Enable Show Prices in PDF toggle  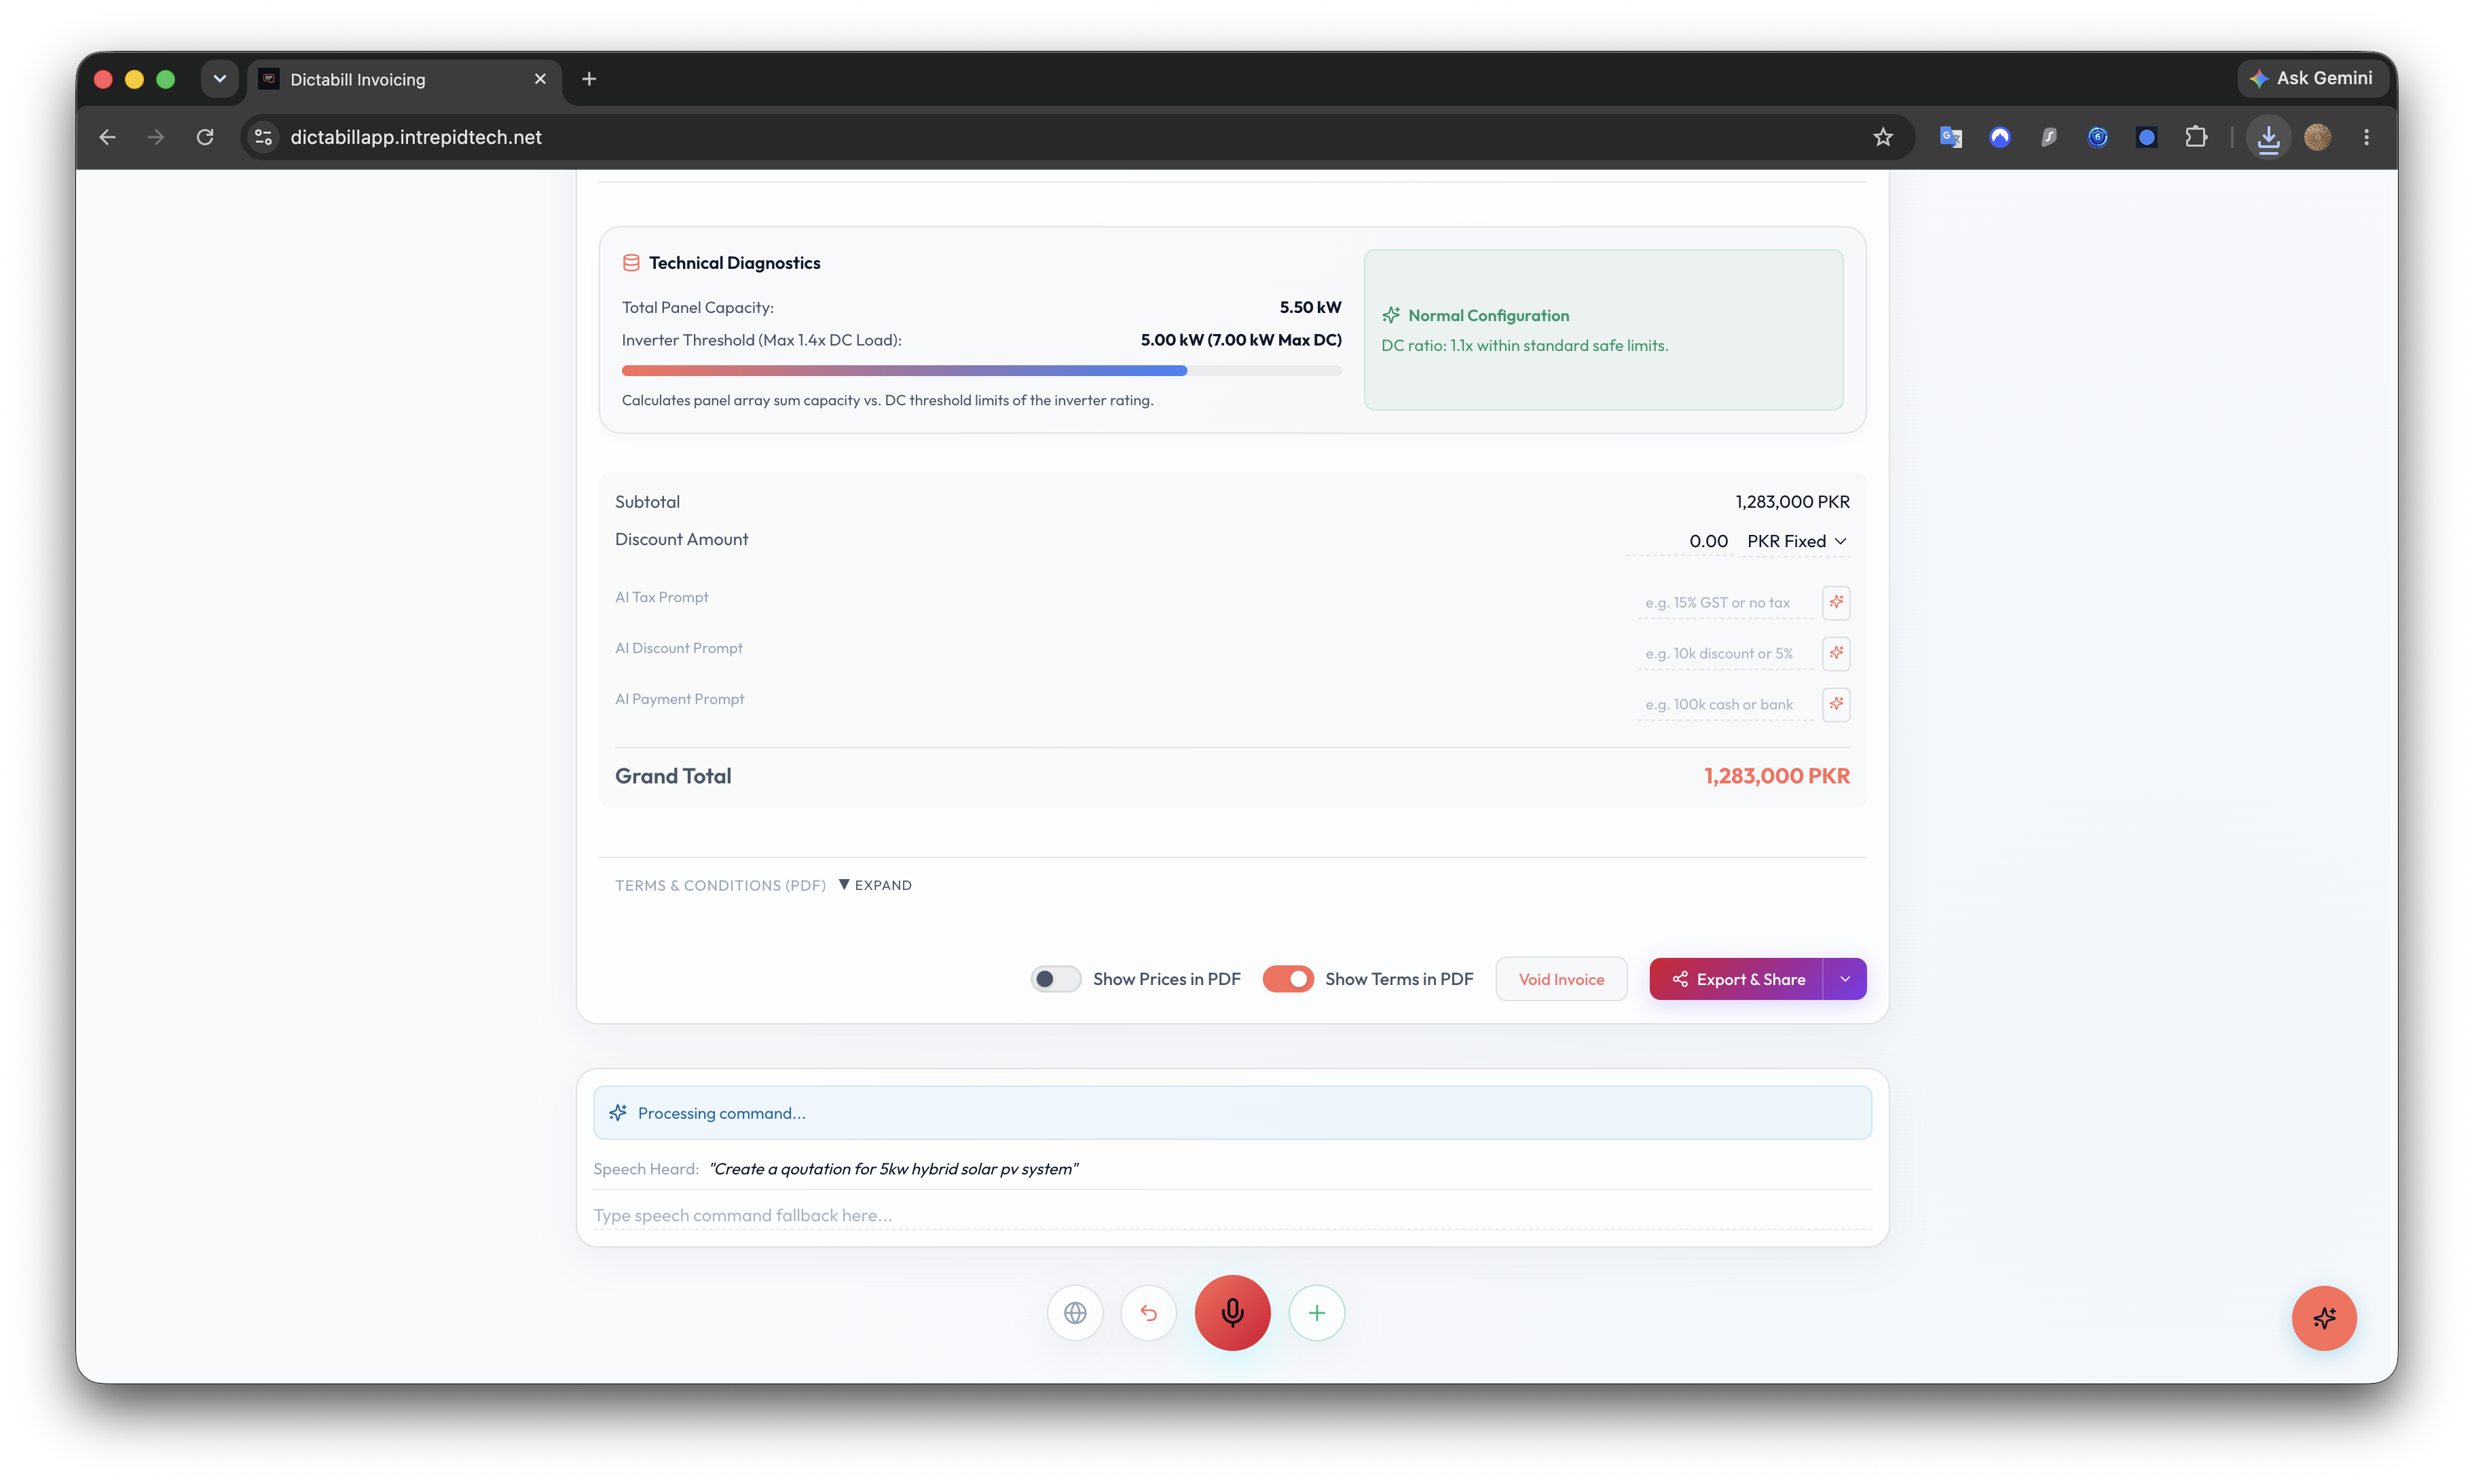pyautogui.click(x=1055, y=979)
